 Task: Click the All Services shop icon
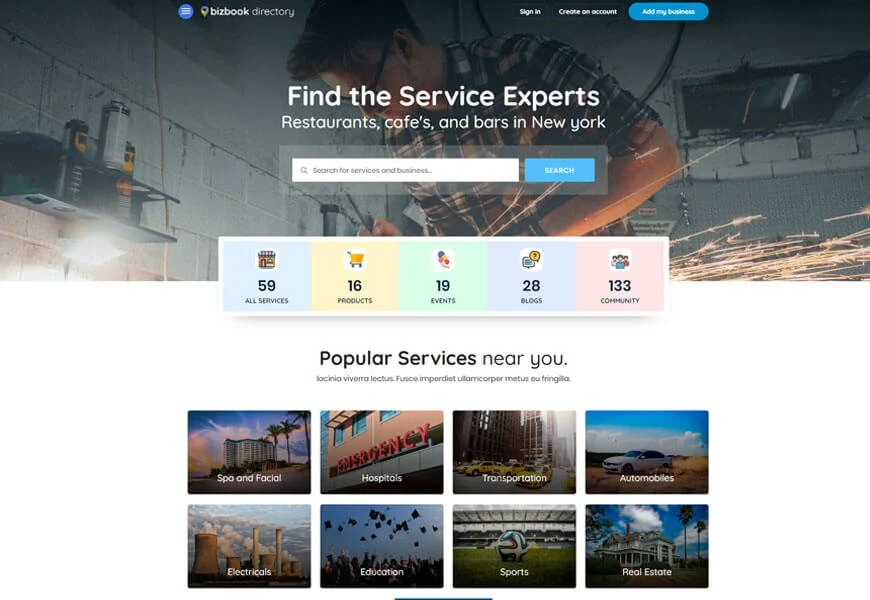point(266,259)
